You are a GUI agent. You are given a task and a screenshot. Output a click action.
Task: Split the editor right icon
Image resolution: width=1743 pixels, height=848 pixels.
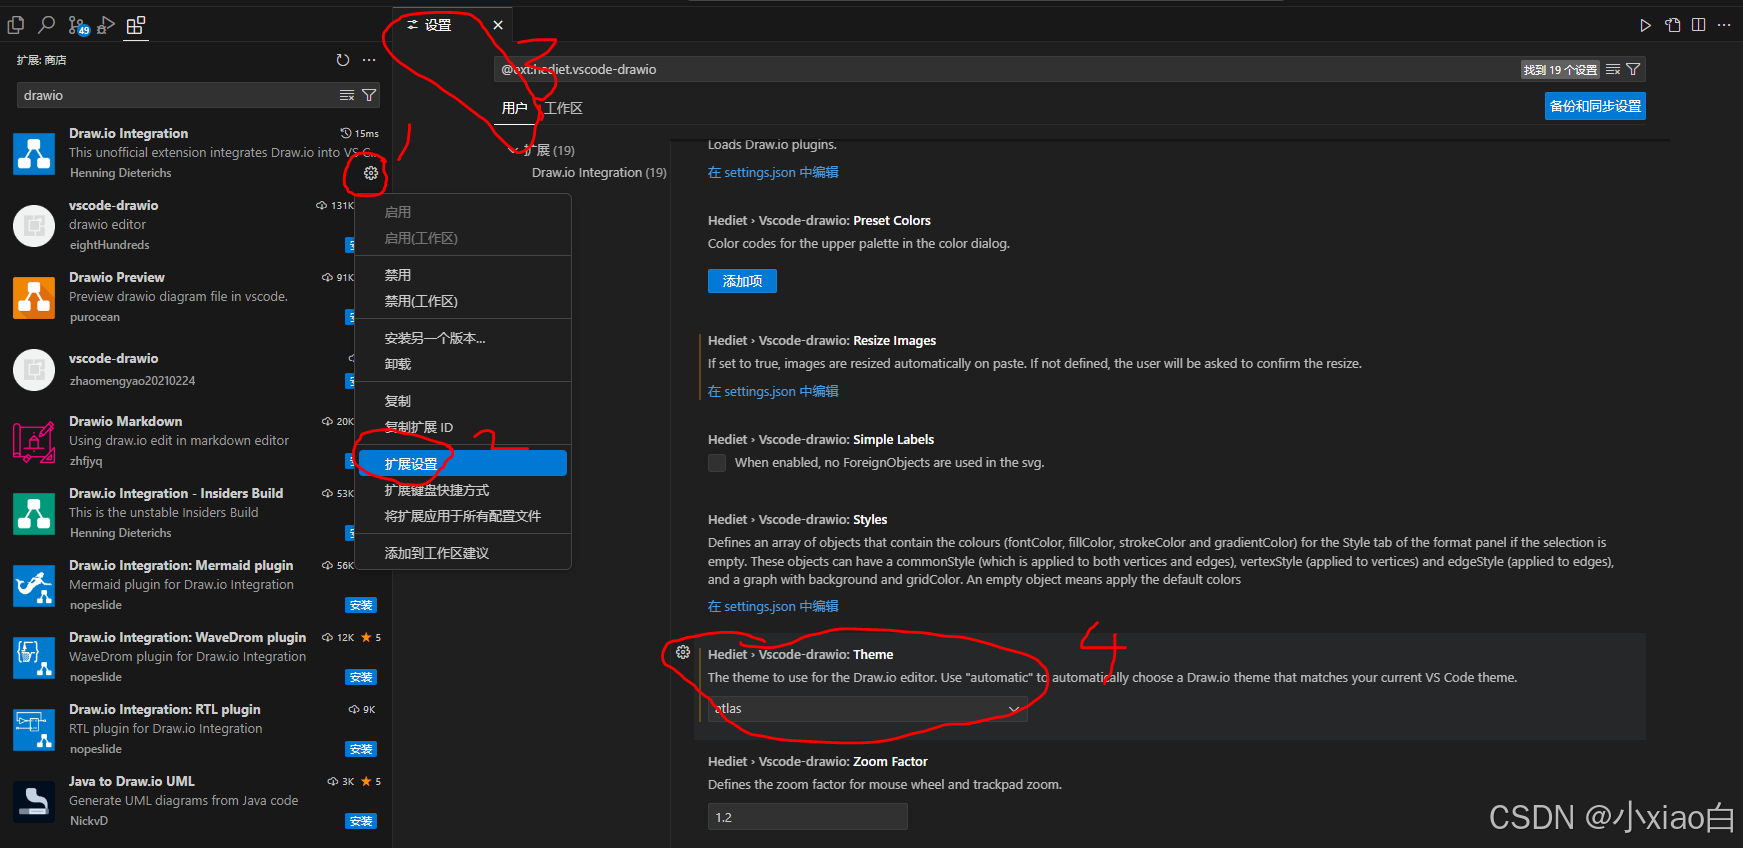coord(1699,25)
